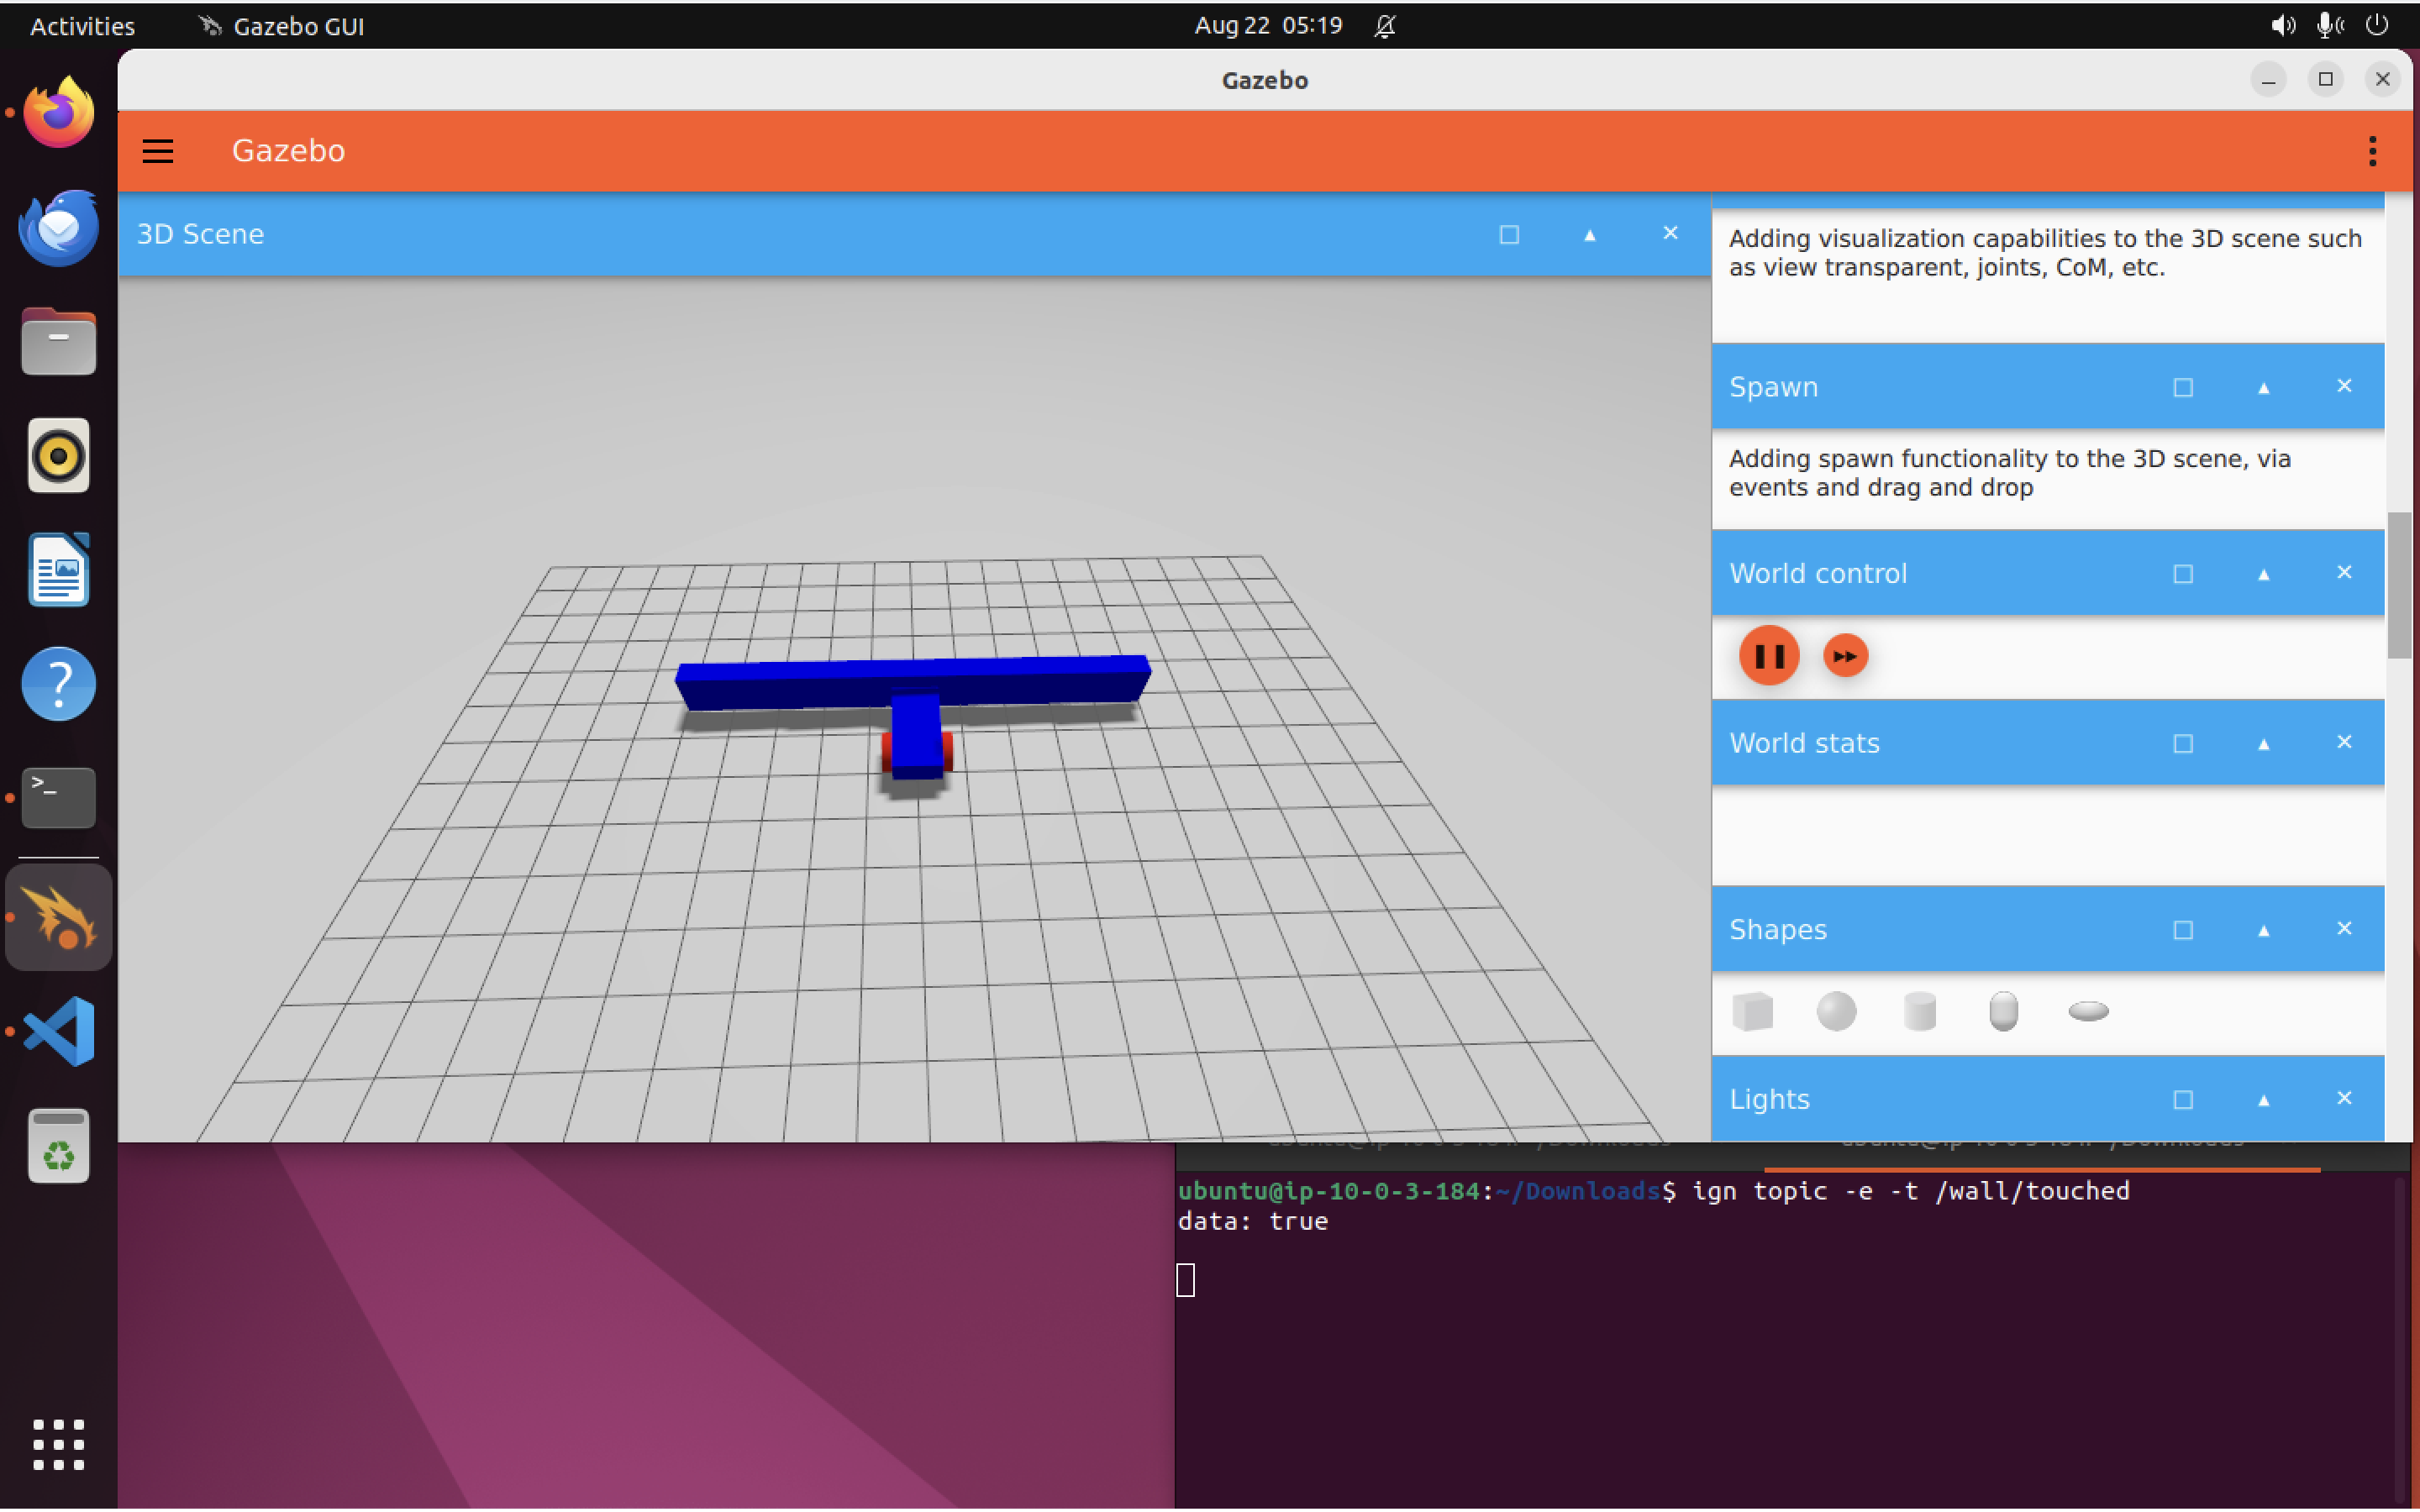Open the Activities overview
The width and height of the screenshot is (2420, 1512).
(82, 26)
